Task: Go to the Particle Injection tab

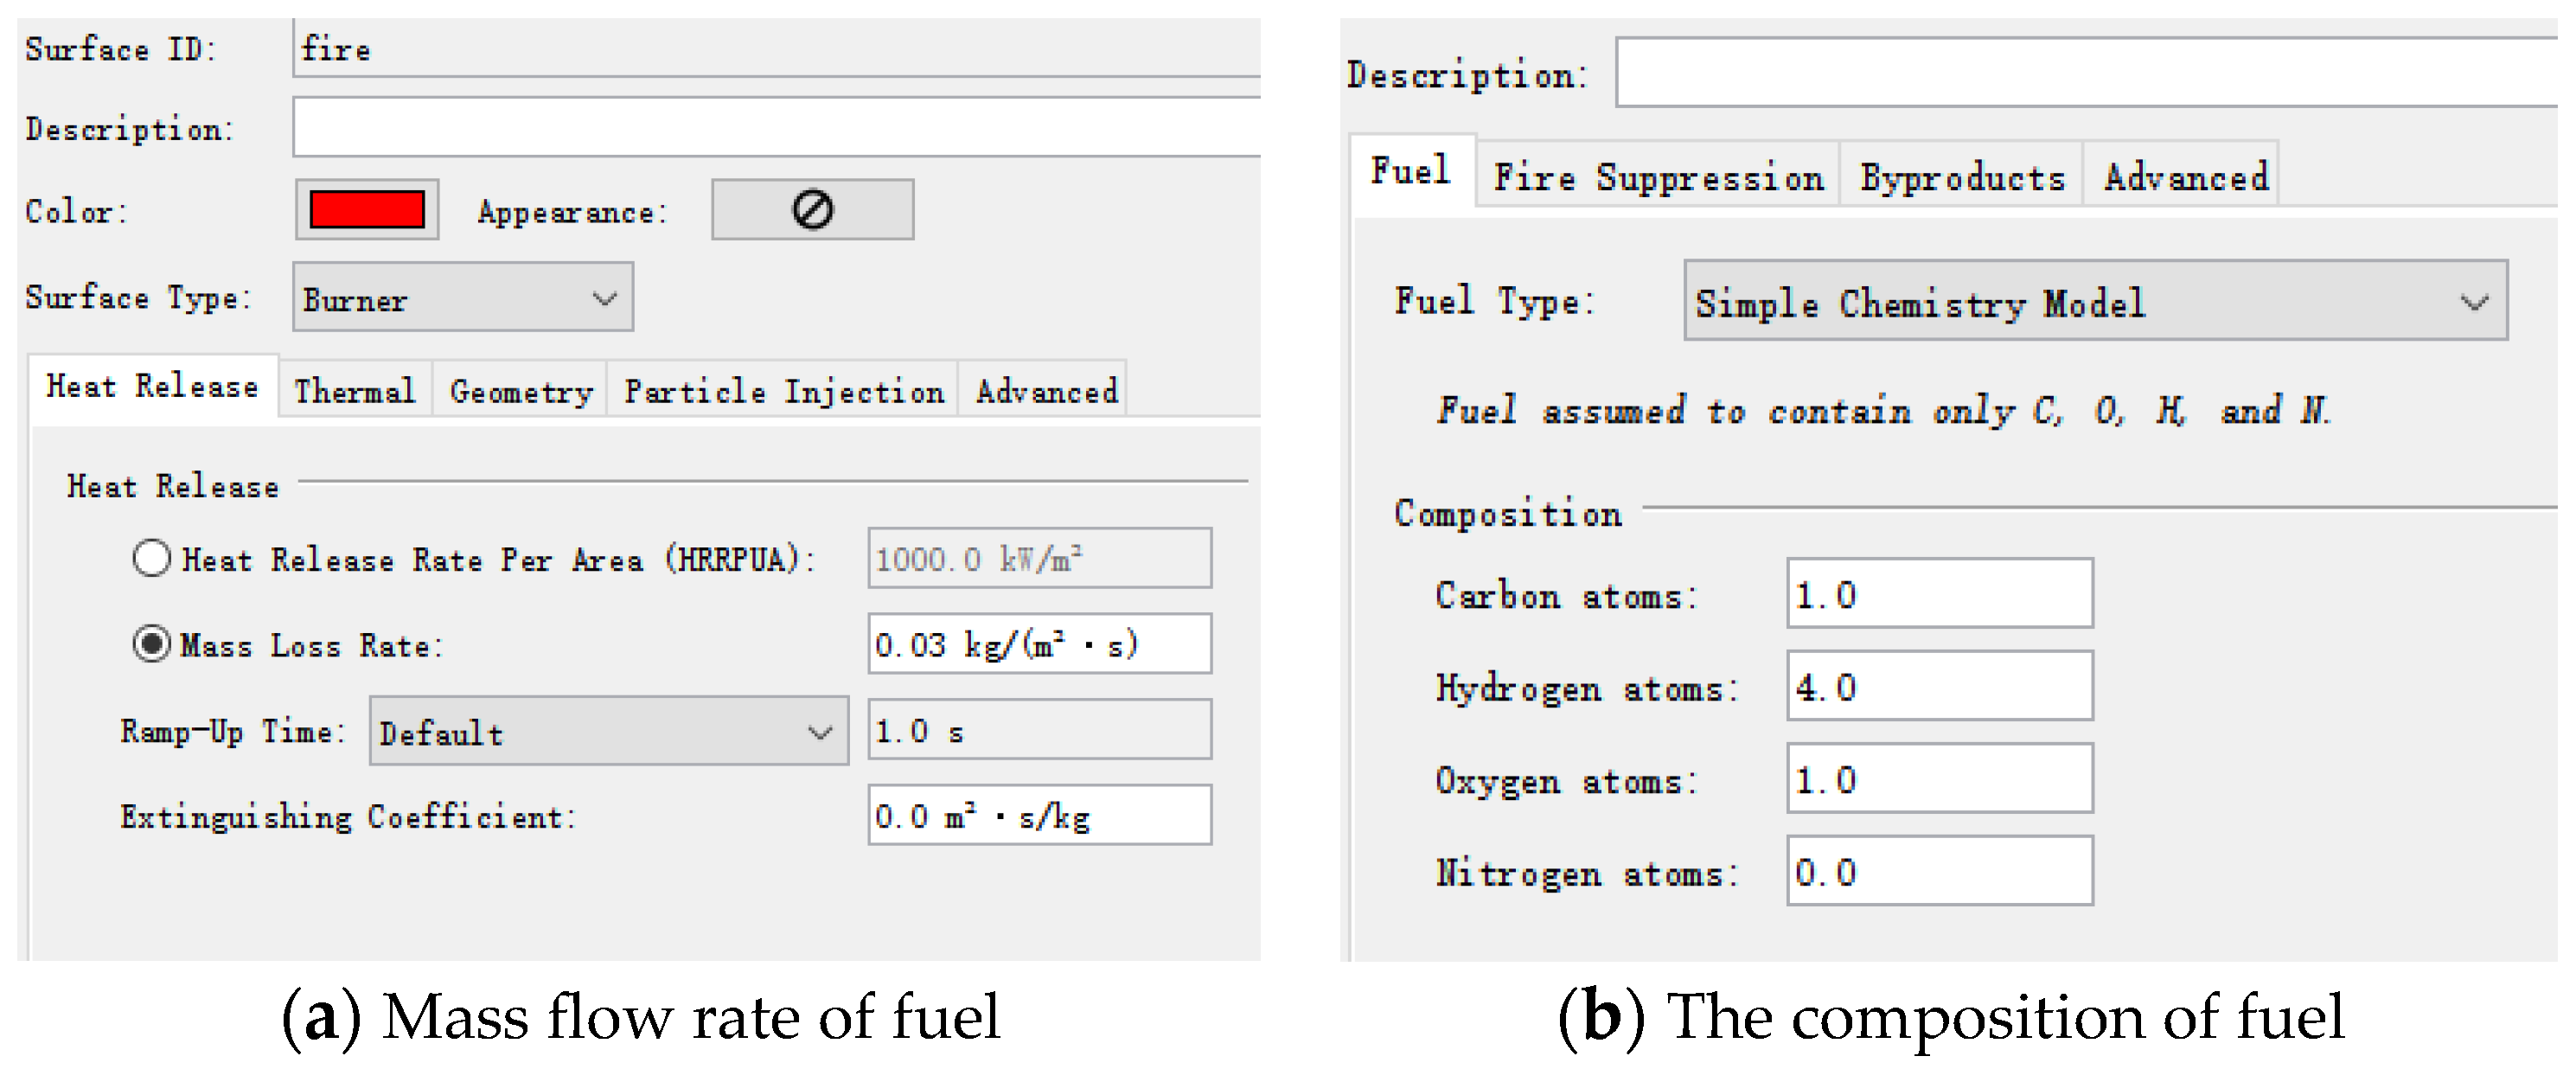Action: tap(783, 391)
